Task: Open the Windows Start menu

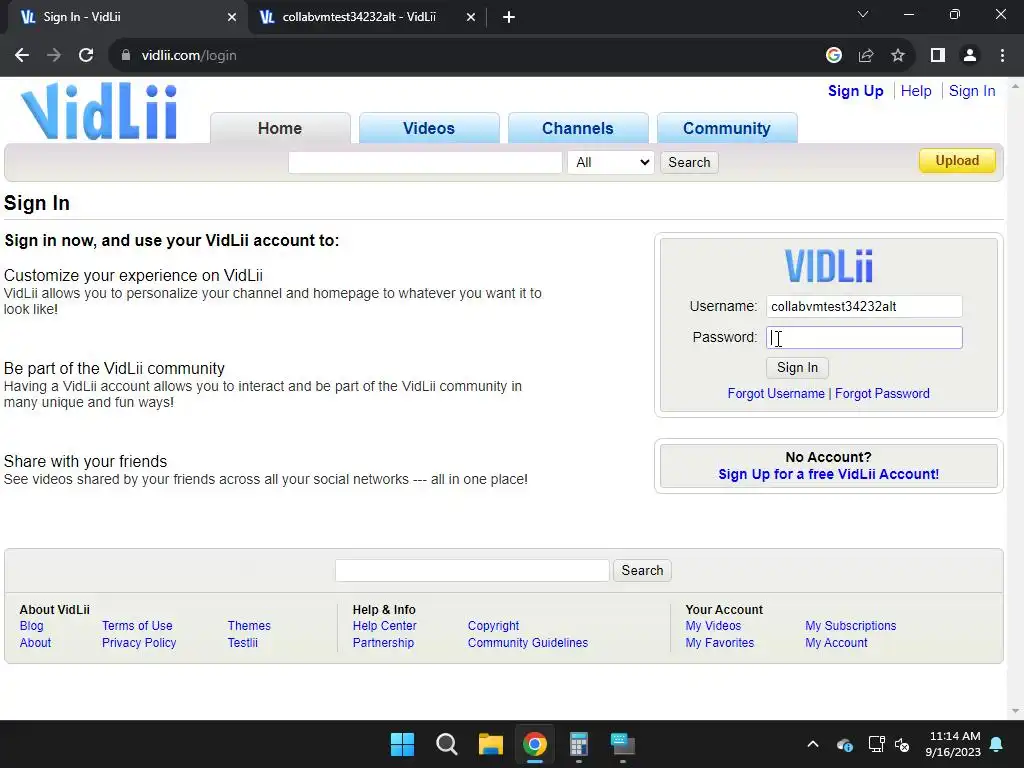Action: pyautogui.click(x=402, y=744)
